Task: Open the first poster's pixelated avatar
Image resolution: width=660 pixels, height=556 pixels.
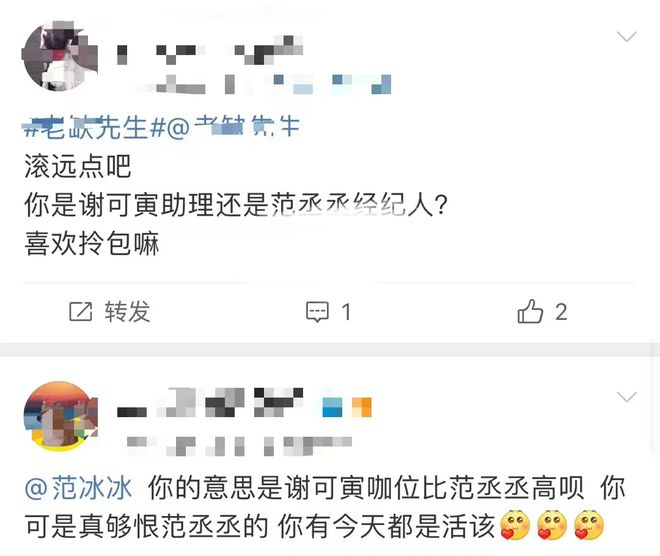Action: (60, 56)
